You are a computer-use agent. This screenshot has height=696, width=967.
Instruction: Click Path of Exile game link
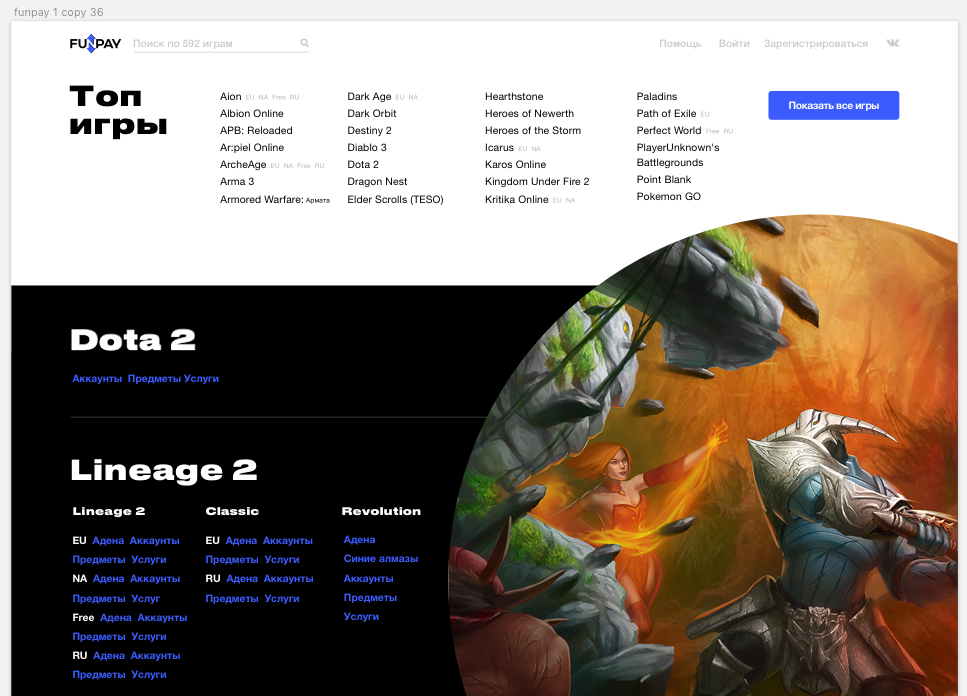[x=666, y=114]
